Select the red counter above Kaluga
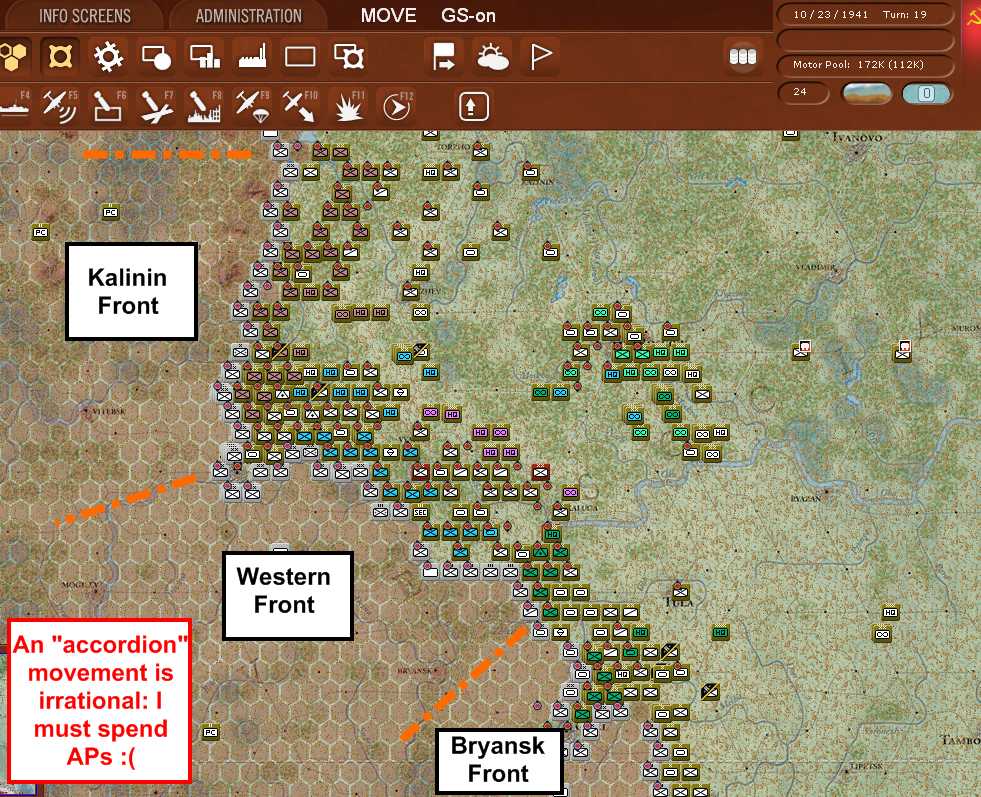 pos(541,471)
